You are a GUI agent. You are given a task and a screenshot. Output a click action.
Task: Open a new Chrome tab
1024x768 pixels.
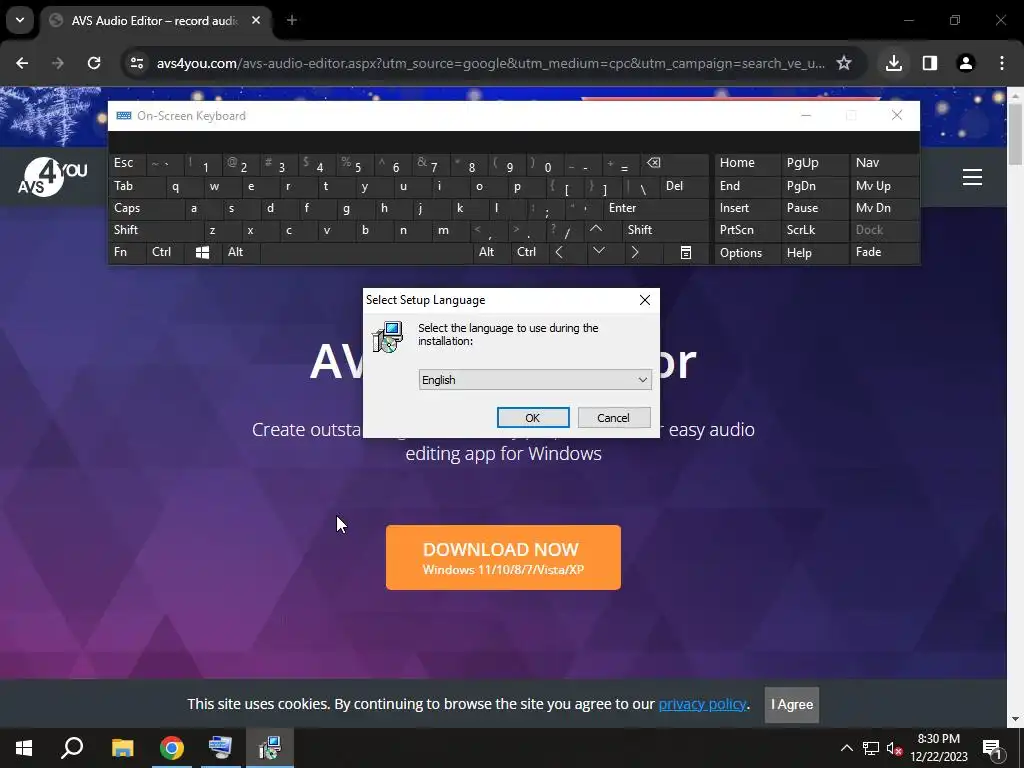click(292, 20)
